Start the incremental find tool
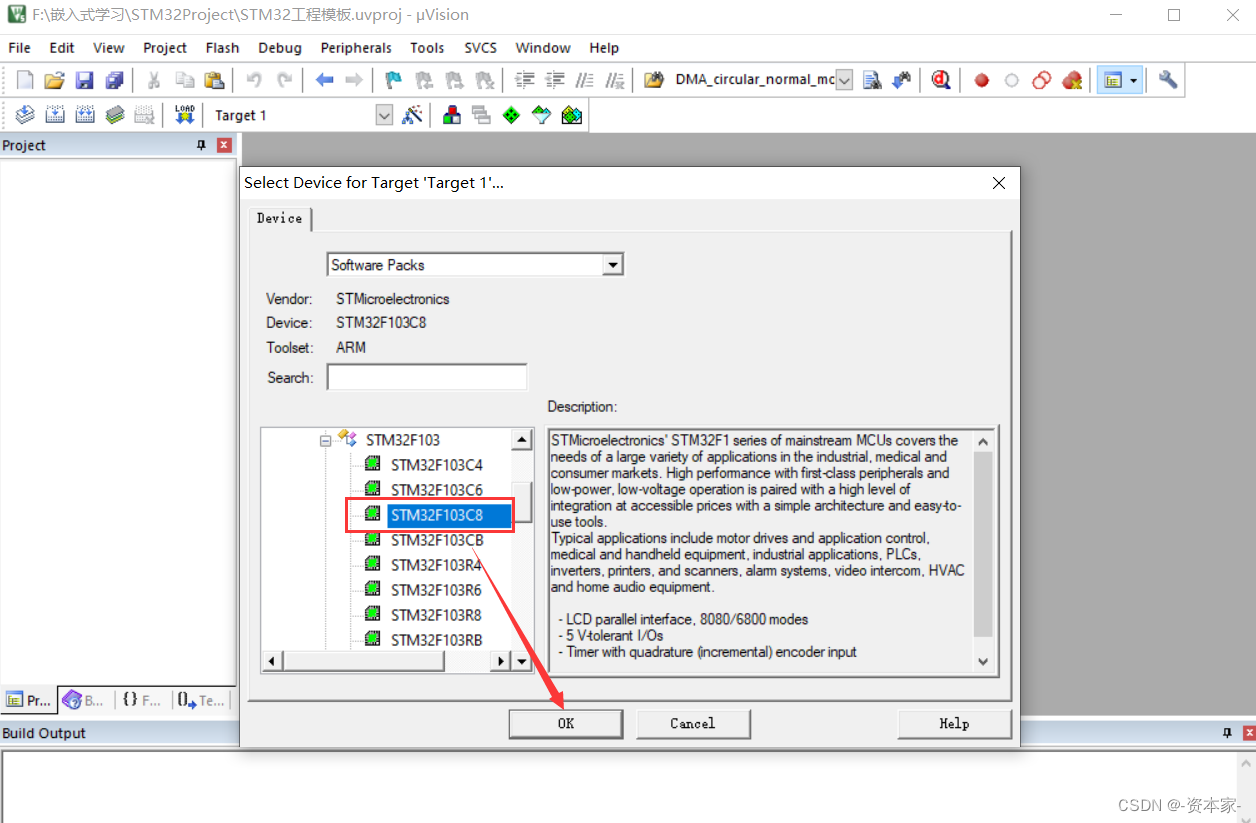Viewport: 1256px width, 823px height. pos(902,80)
